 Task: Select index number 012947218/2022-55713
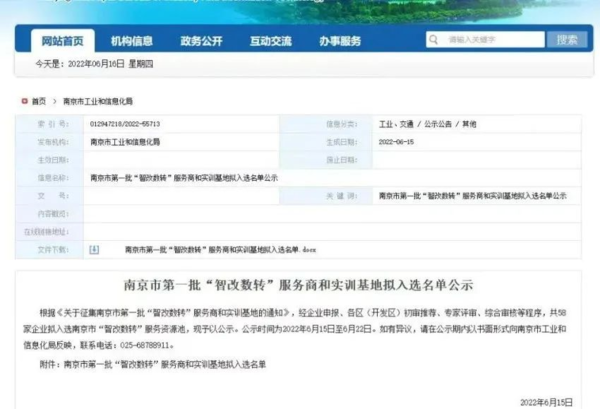coord(125,124)
